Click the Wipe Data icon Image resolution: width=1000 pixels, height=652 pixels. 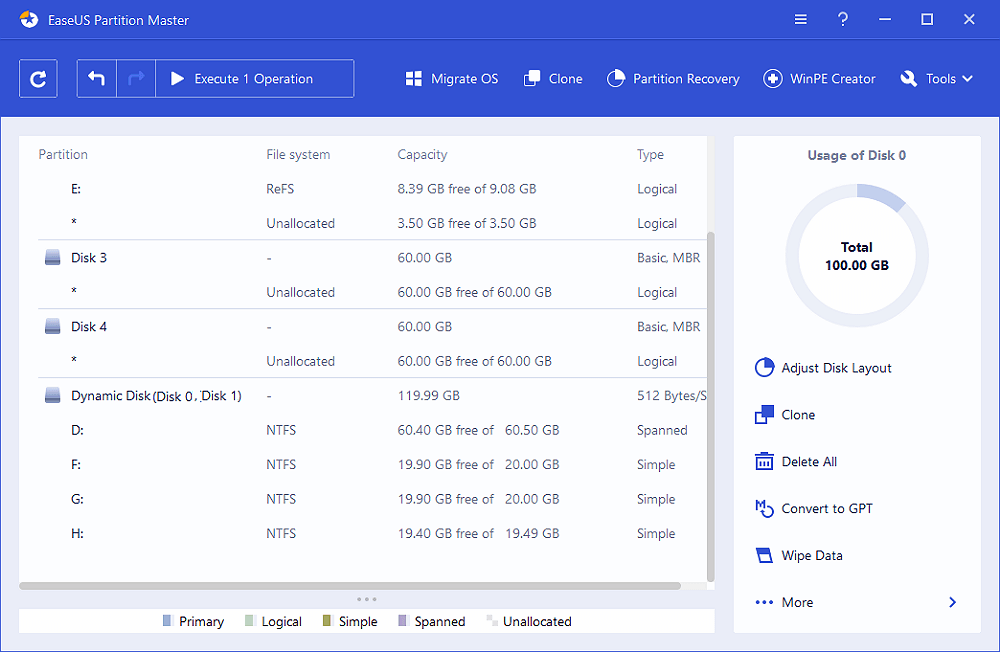[764, 556]
